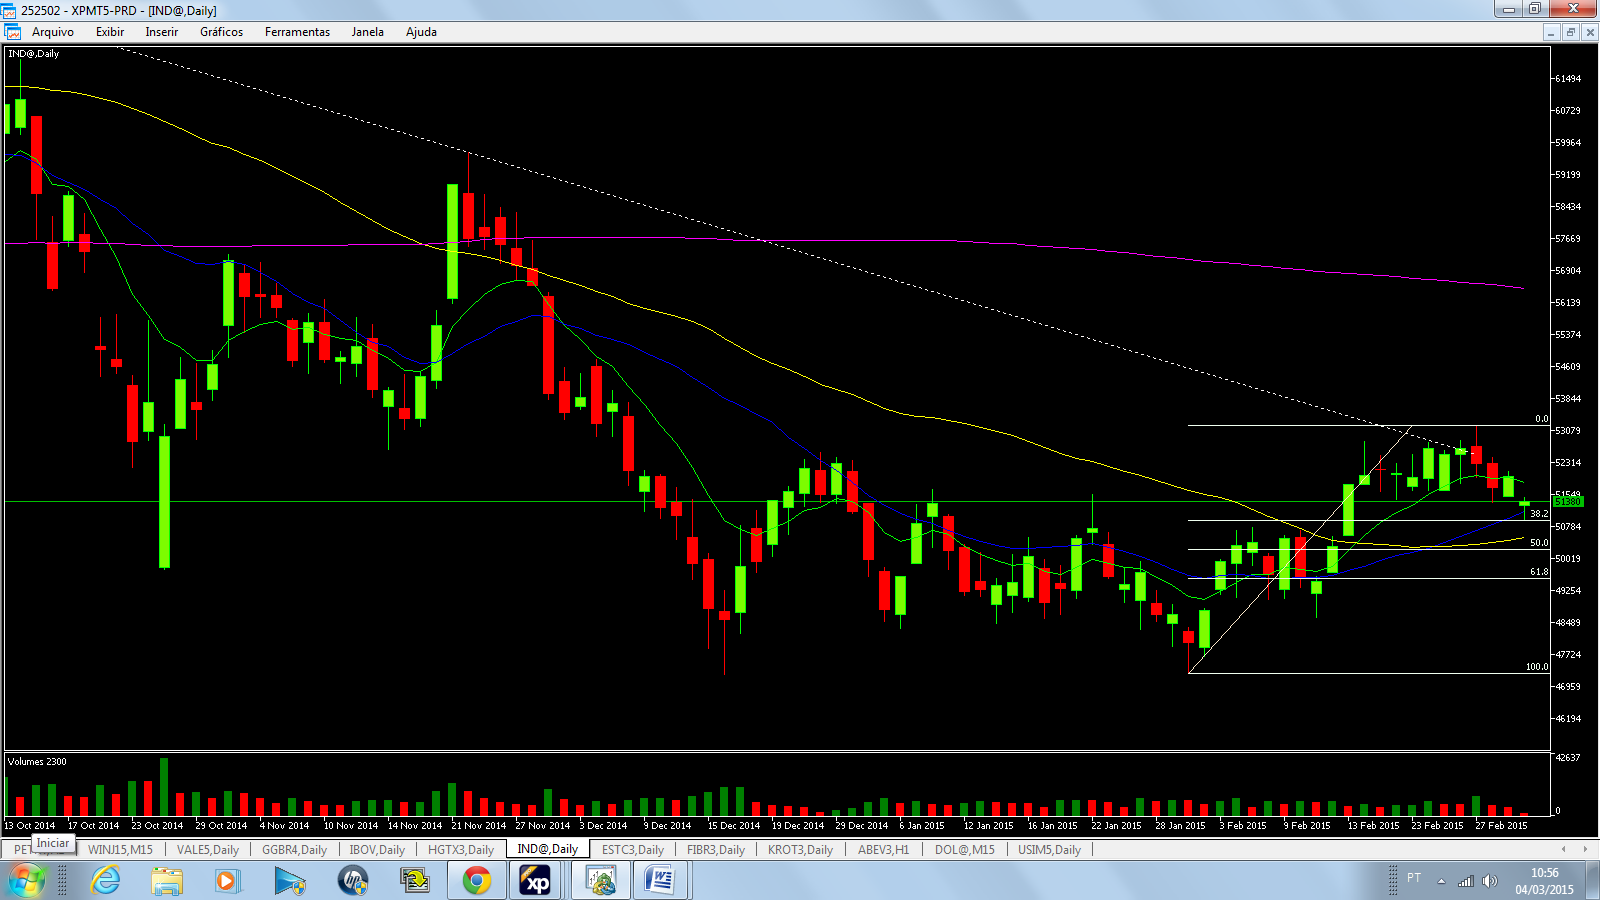Switch to IBOV,Daily chart tab
The width and height of the screenshot is (1608, 900).
pos(377,850)
